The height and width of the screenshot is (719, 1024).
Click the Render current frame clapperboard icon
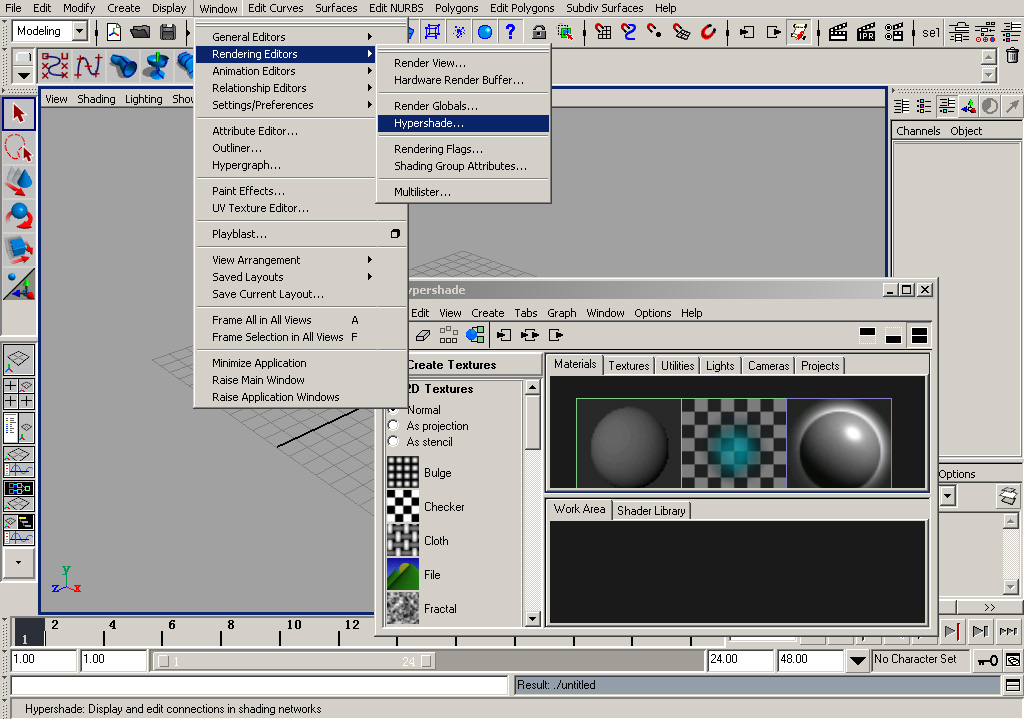(838, 31)
